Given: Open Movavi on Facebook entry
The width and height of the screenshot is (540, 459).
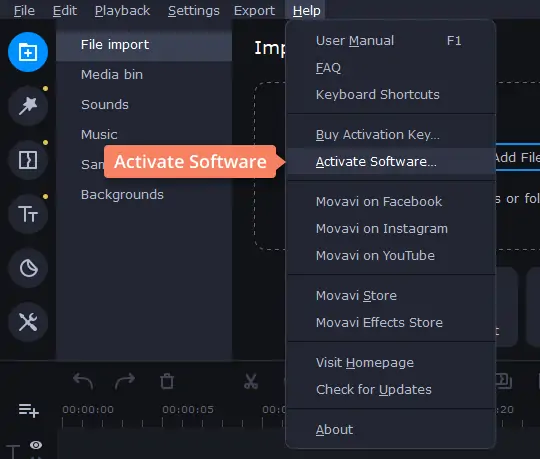Looking at the screenshot, I should click(x=391, y=201).
